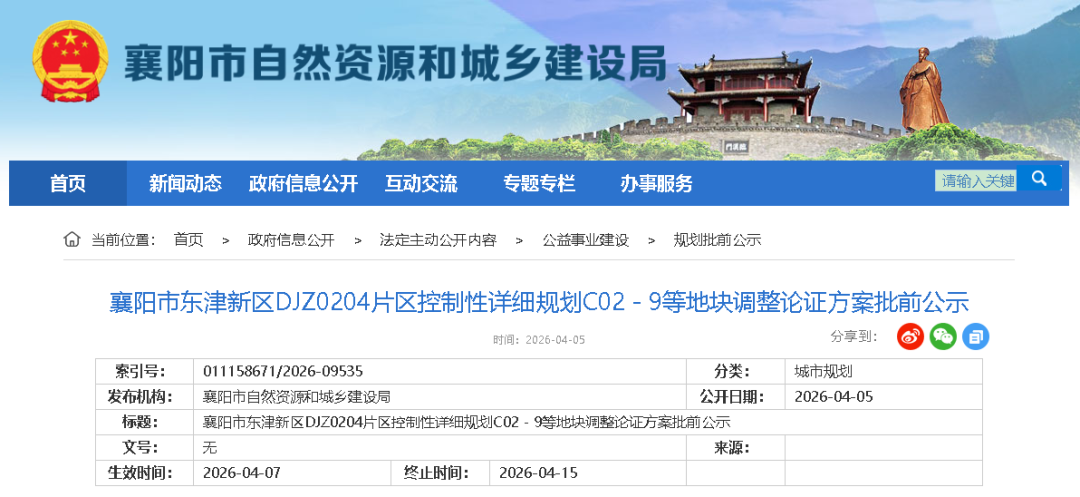Open the 首页 navigation tab
This screenshot has height=497, width=1080.
point(68,184)
